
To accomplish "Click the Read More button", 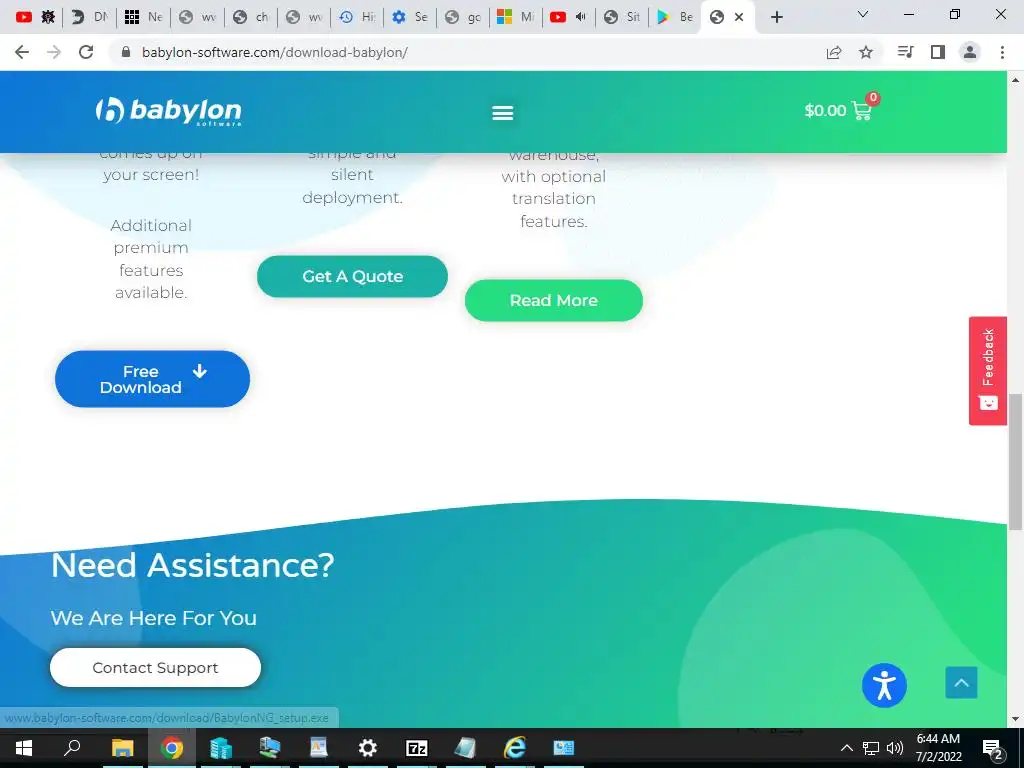I will 553,300.
